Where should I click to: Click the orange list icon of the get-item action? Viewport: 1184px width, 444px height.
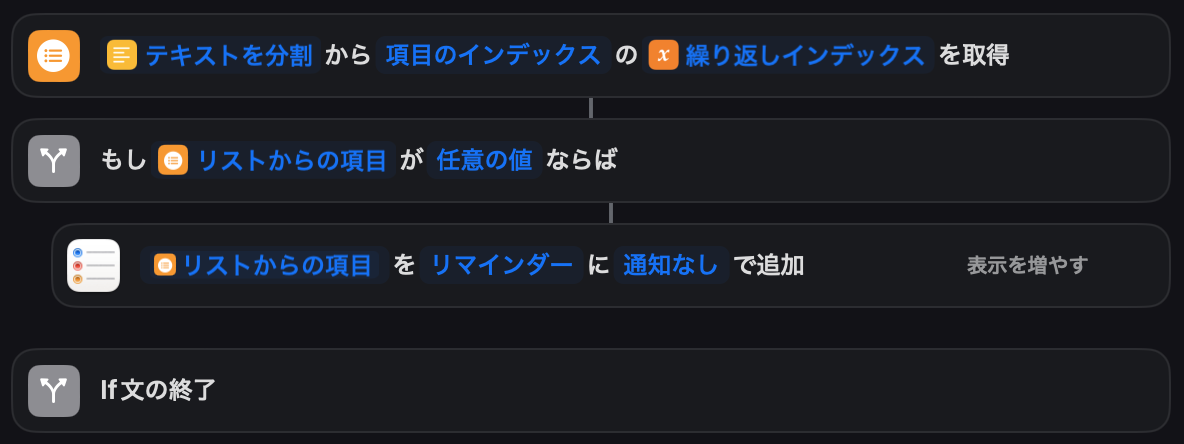click(54, 56)
